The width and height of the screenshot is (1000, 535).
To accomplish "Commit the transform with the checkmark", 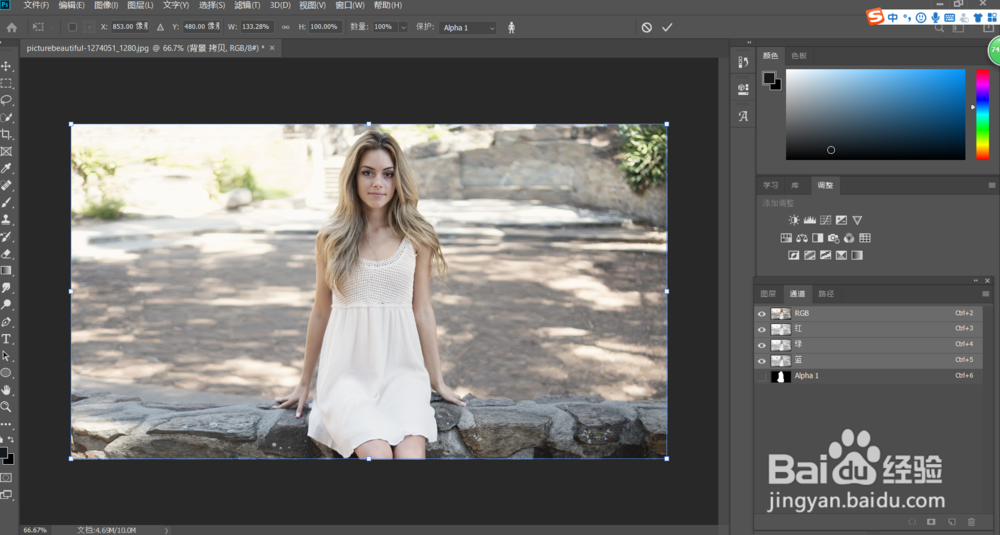I will click(x=667, y=27).
